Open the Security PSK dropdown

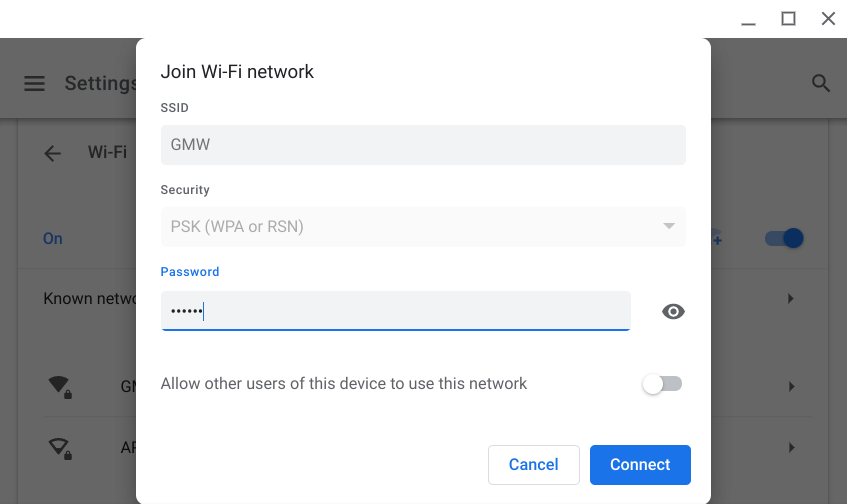423,227
